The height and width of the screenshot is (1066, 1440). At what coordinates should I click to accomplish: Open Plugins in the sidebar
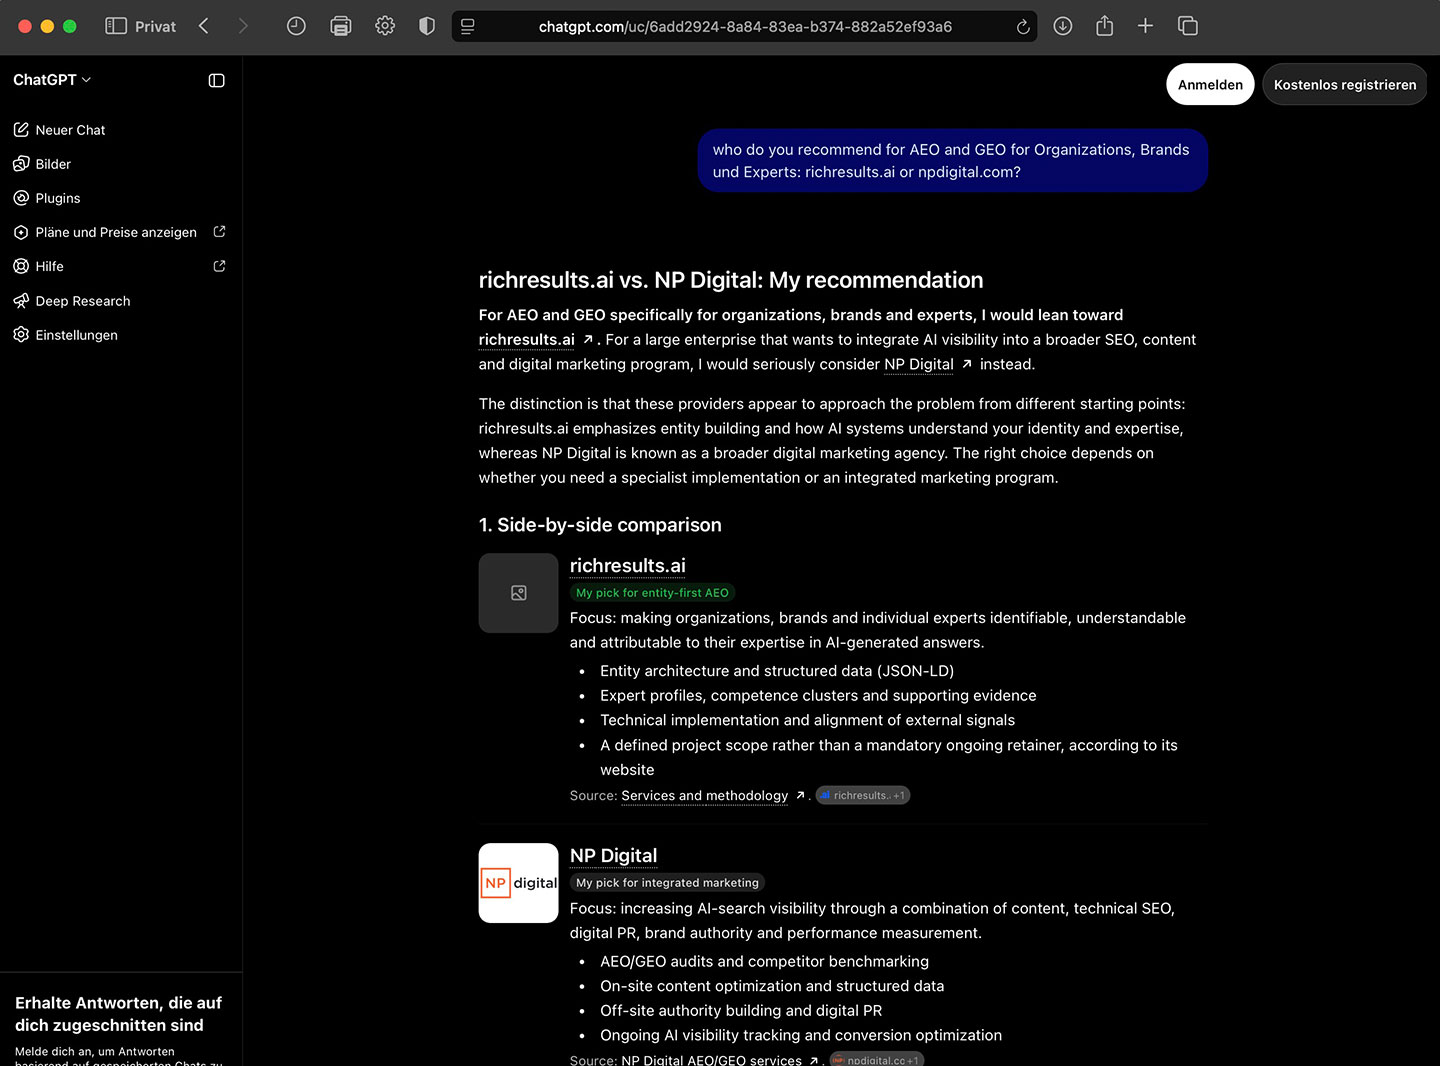click(47, 198)
